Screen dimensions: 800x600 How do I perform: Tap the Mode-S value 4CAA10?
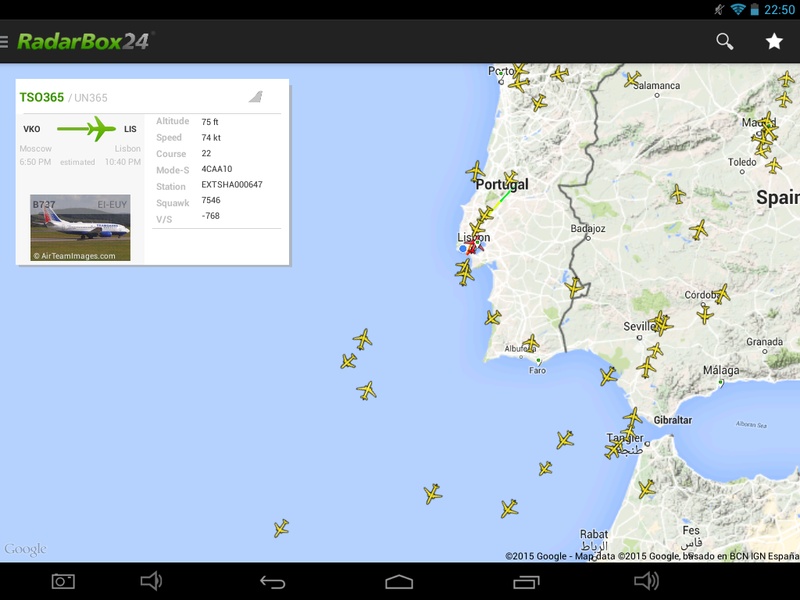click(216, 169)
